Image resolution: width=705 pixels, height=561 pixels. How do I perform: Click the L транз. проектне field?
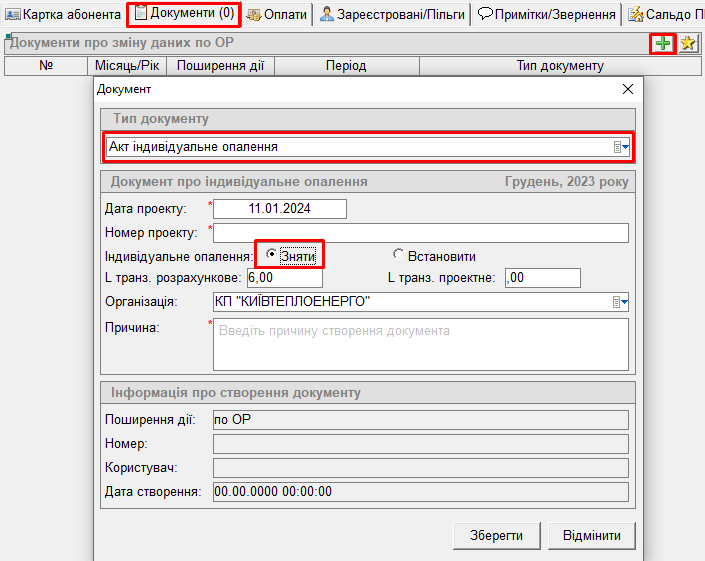pyautogui.click(x=542, y=277)
